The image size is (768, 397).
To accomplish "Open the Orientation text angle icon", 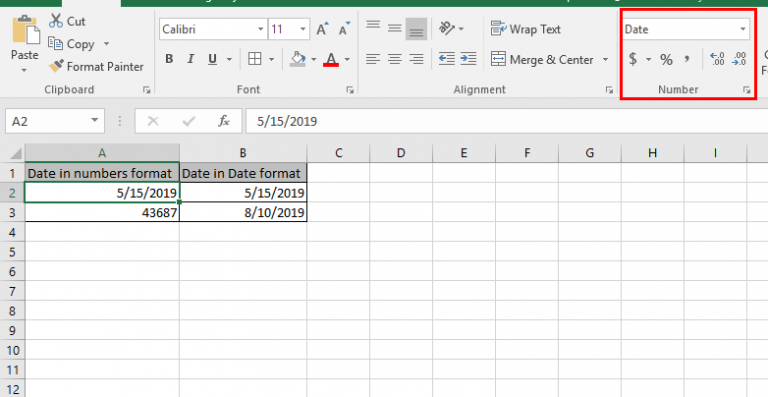I will [x=447, y=28].
